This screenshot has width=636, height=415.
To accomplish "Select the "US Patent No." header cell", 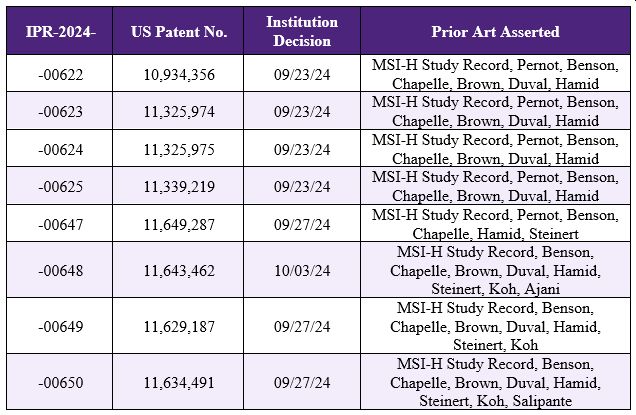I will point(179,31).
